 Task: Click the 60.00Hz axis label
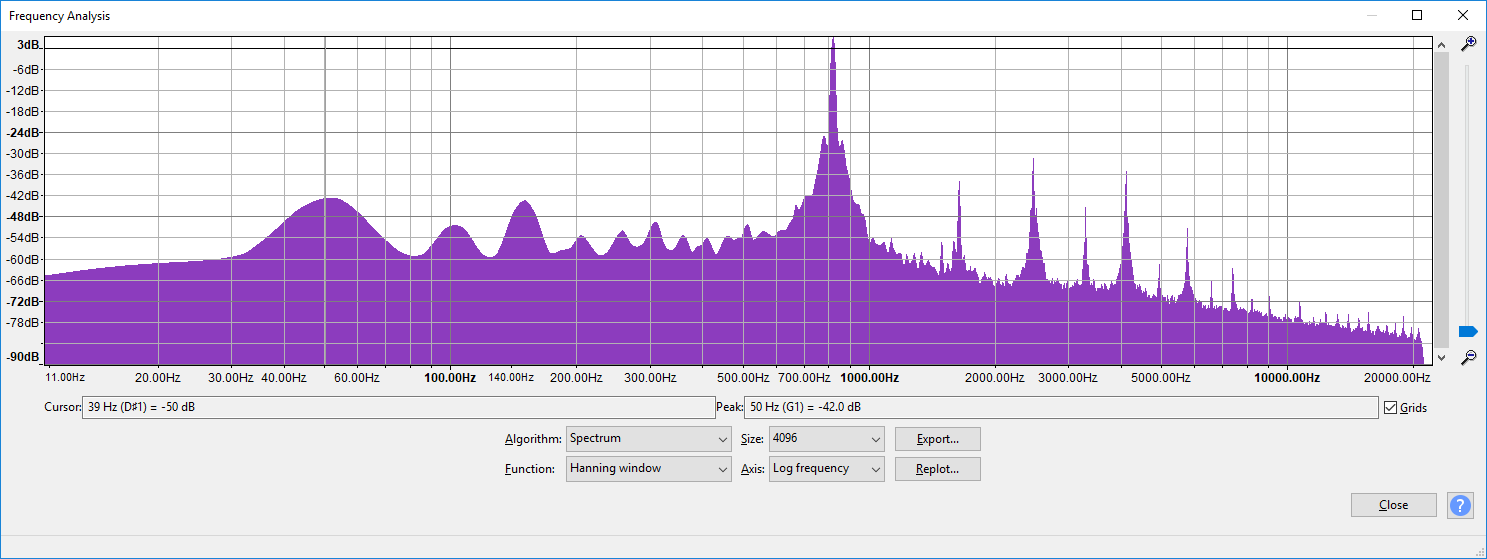click(357, 378)
